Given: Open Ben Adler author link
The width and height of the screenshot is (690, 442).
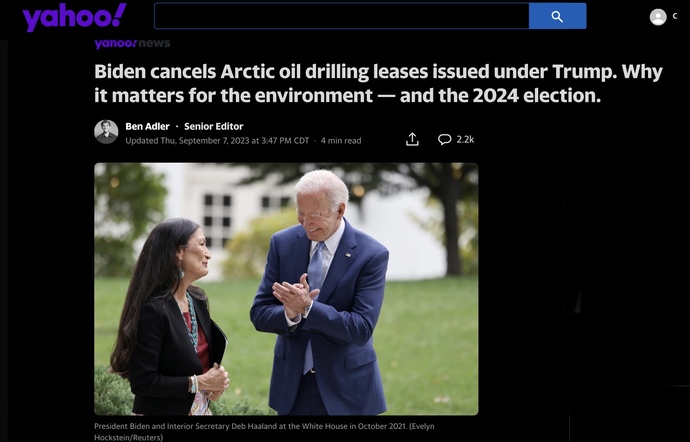Looking at the screenshot, I should coord(147,126).
